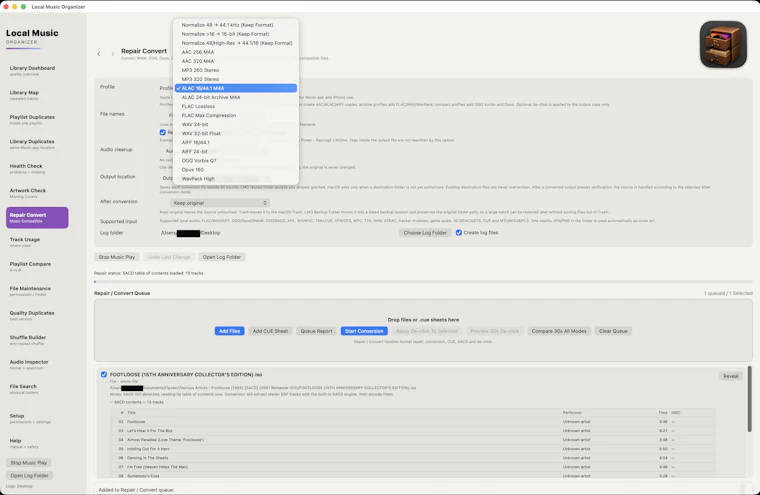Choose AAC 256 M4A profile
Screen dimensions: 760x495
click(236, 52)
